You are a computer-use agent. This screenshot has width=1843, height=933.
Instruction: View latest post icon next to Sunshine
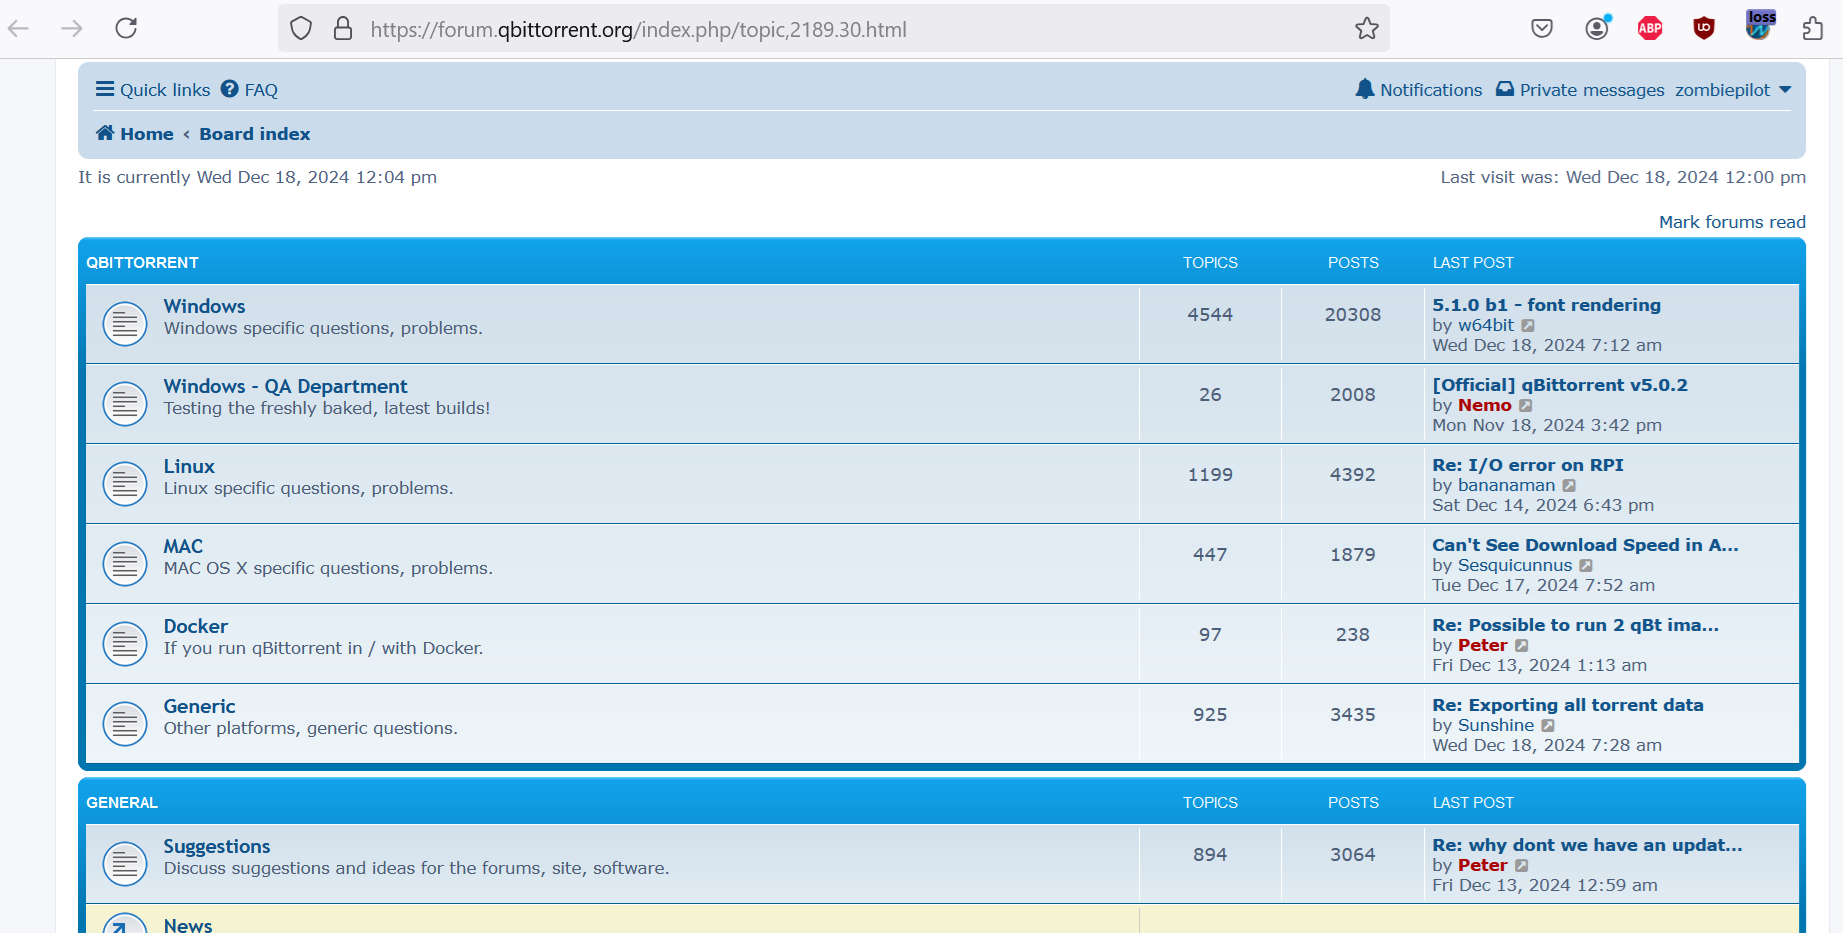(1548, 726)
